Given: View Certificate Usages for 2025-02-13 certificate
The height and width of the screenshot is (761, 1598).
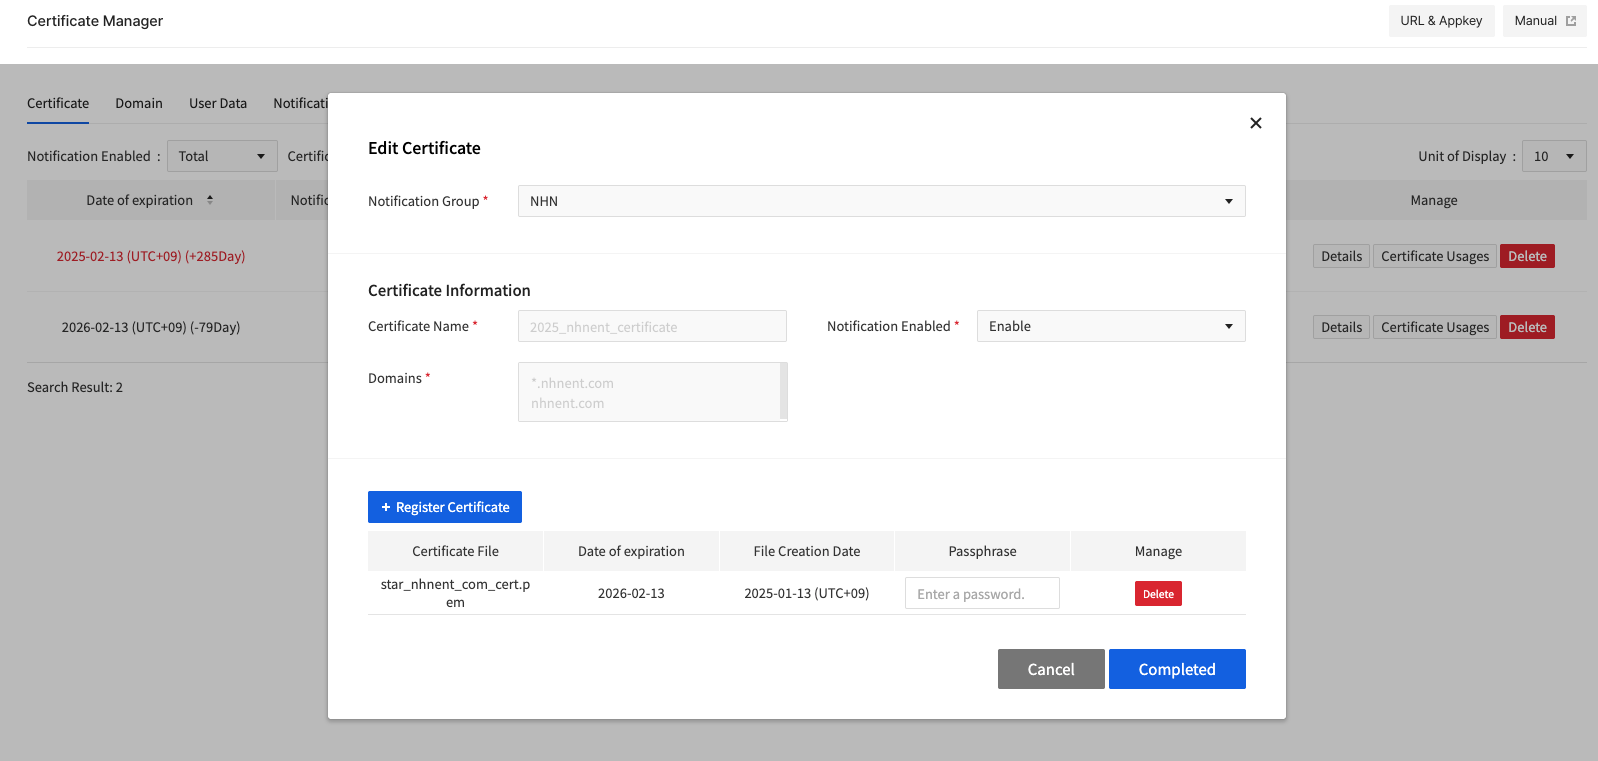Looking at the screenshot, I should tap(1434, 256).
